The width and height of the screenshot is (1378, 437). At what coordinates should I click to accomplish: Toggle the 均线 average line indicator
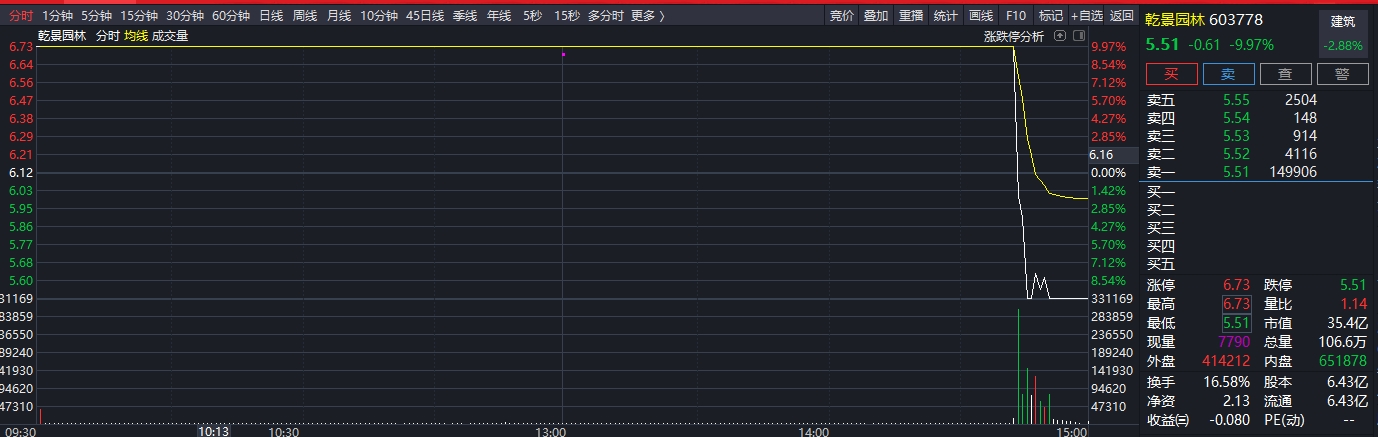pyautogui.click(x=135, y=36)
